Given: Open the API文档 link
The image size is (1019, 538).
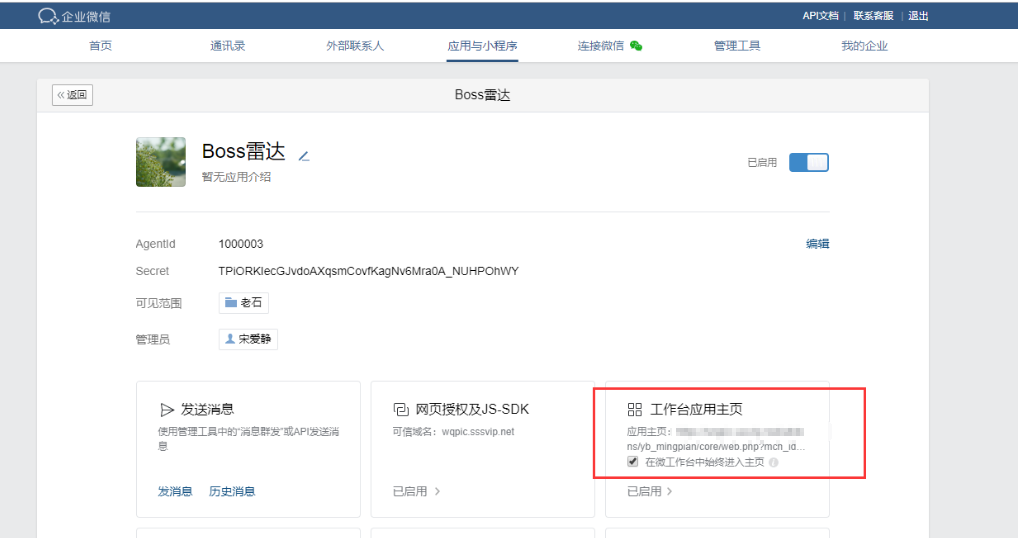Looking at the screenshot, I should point(820,16).
